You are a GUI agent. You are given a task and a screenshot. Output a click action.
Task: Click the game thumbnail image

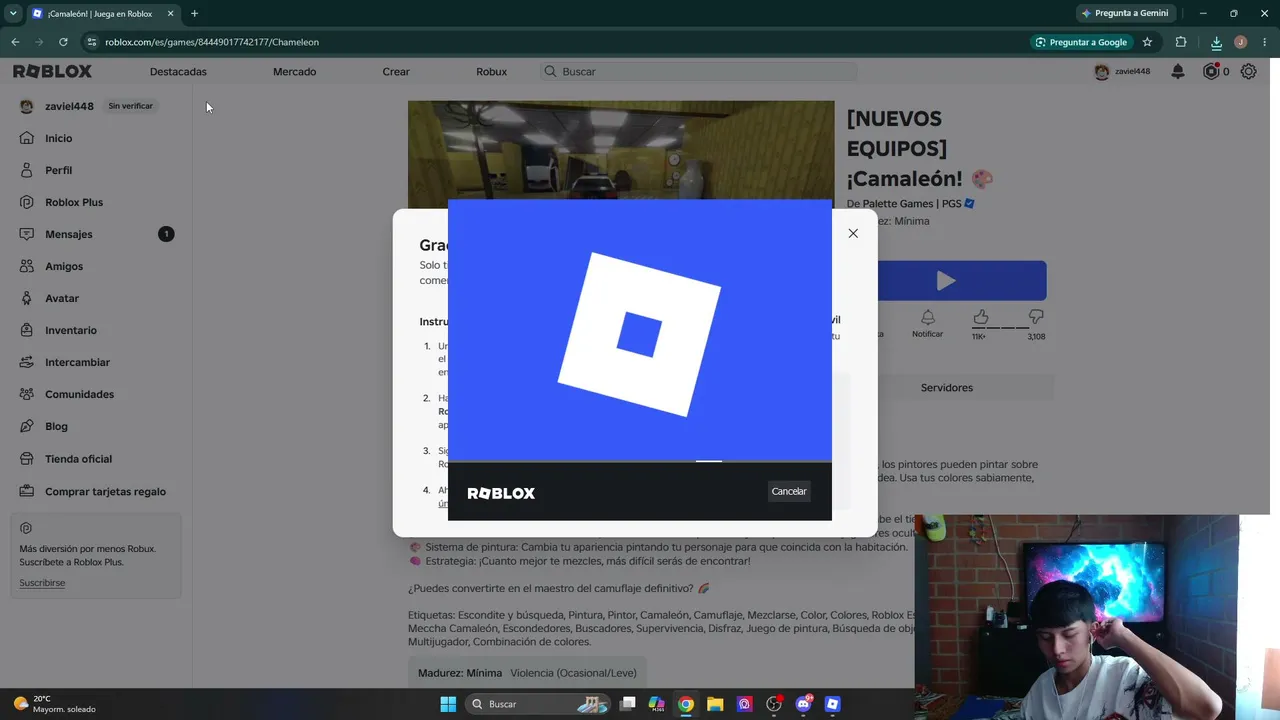[620, 150]
